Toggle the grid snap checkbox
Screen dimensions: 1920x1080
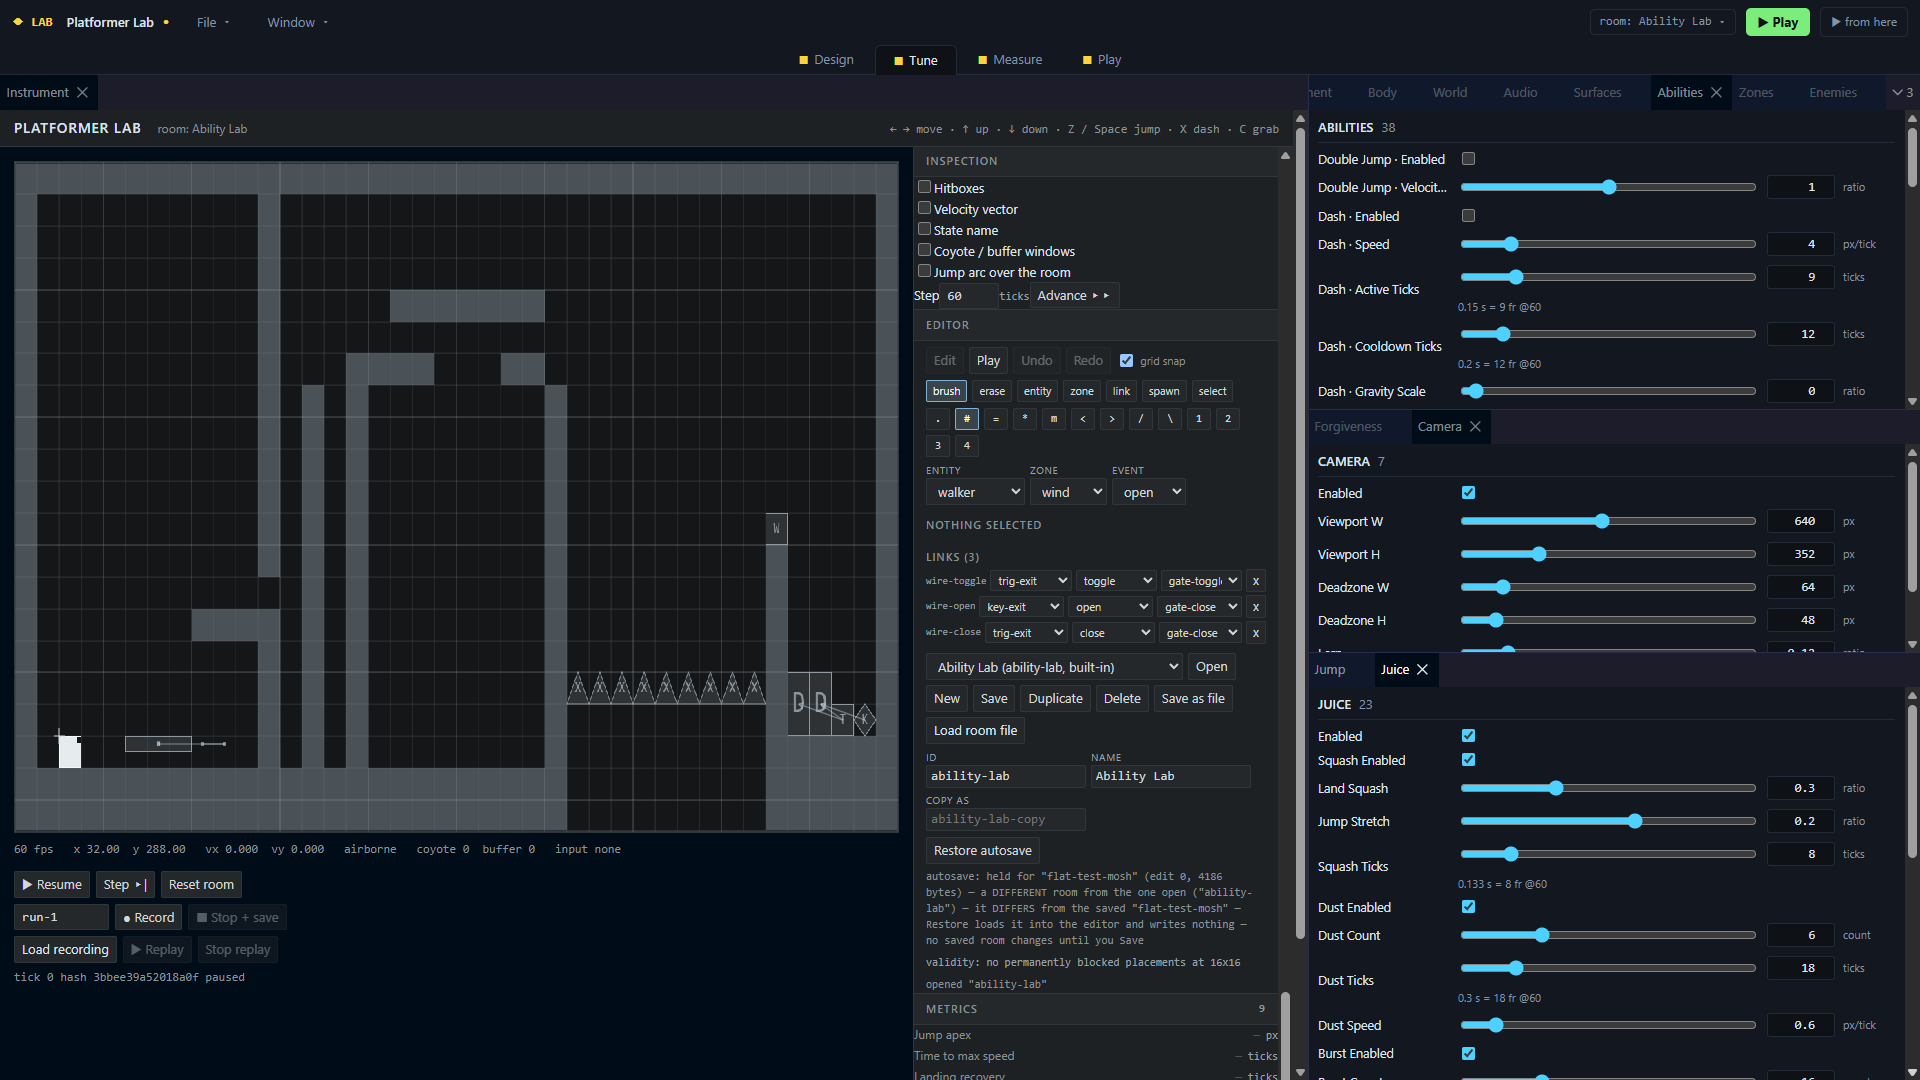1127,361
